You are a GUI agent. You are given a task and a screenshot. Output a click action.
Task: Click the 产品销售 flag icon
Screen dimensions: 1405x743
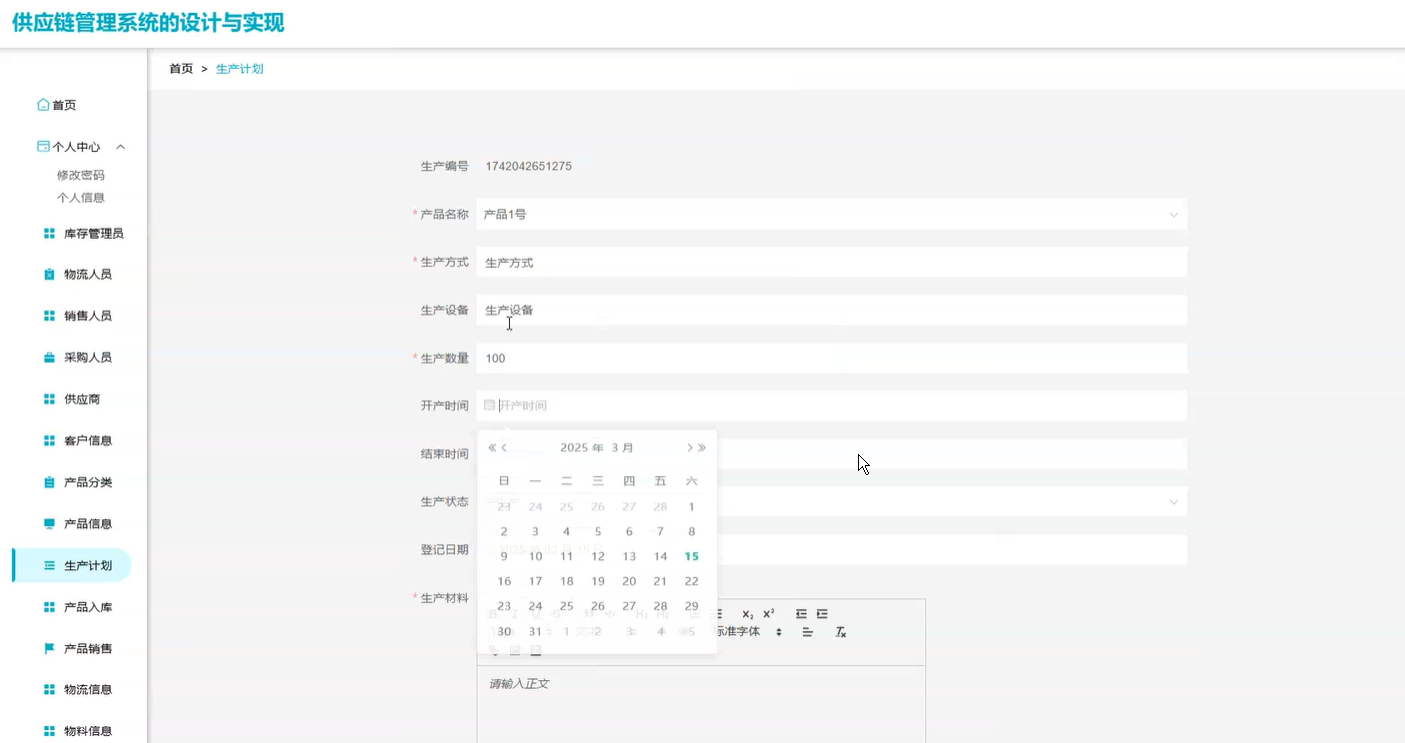[49, 649]
